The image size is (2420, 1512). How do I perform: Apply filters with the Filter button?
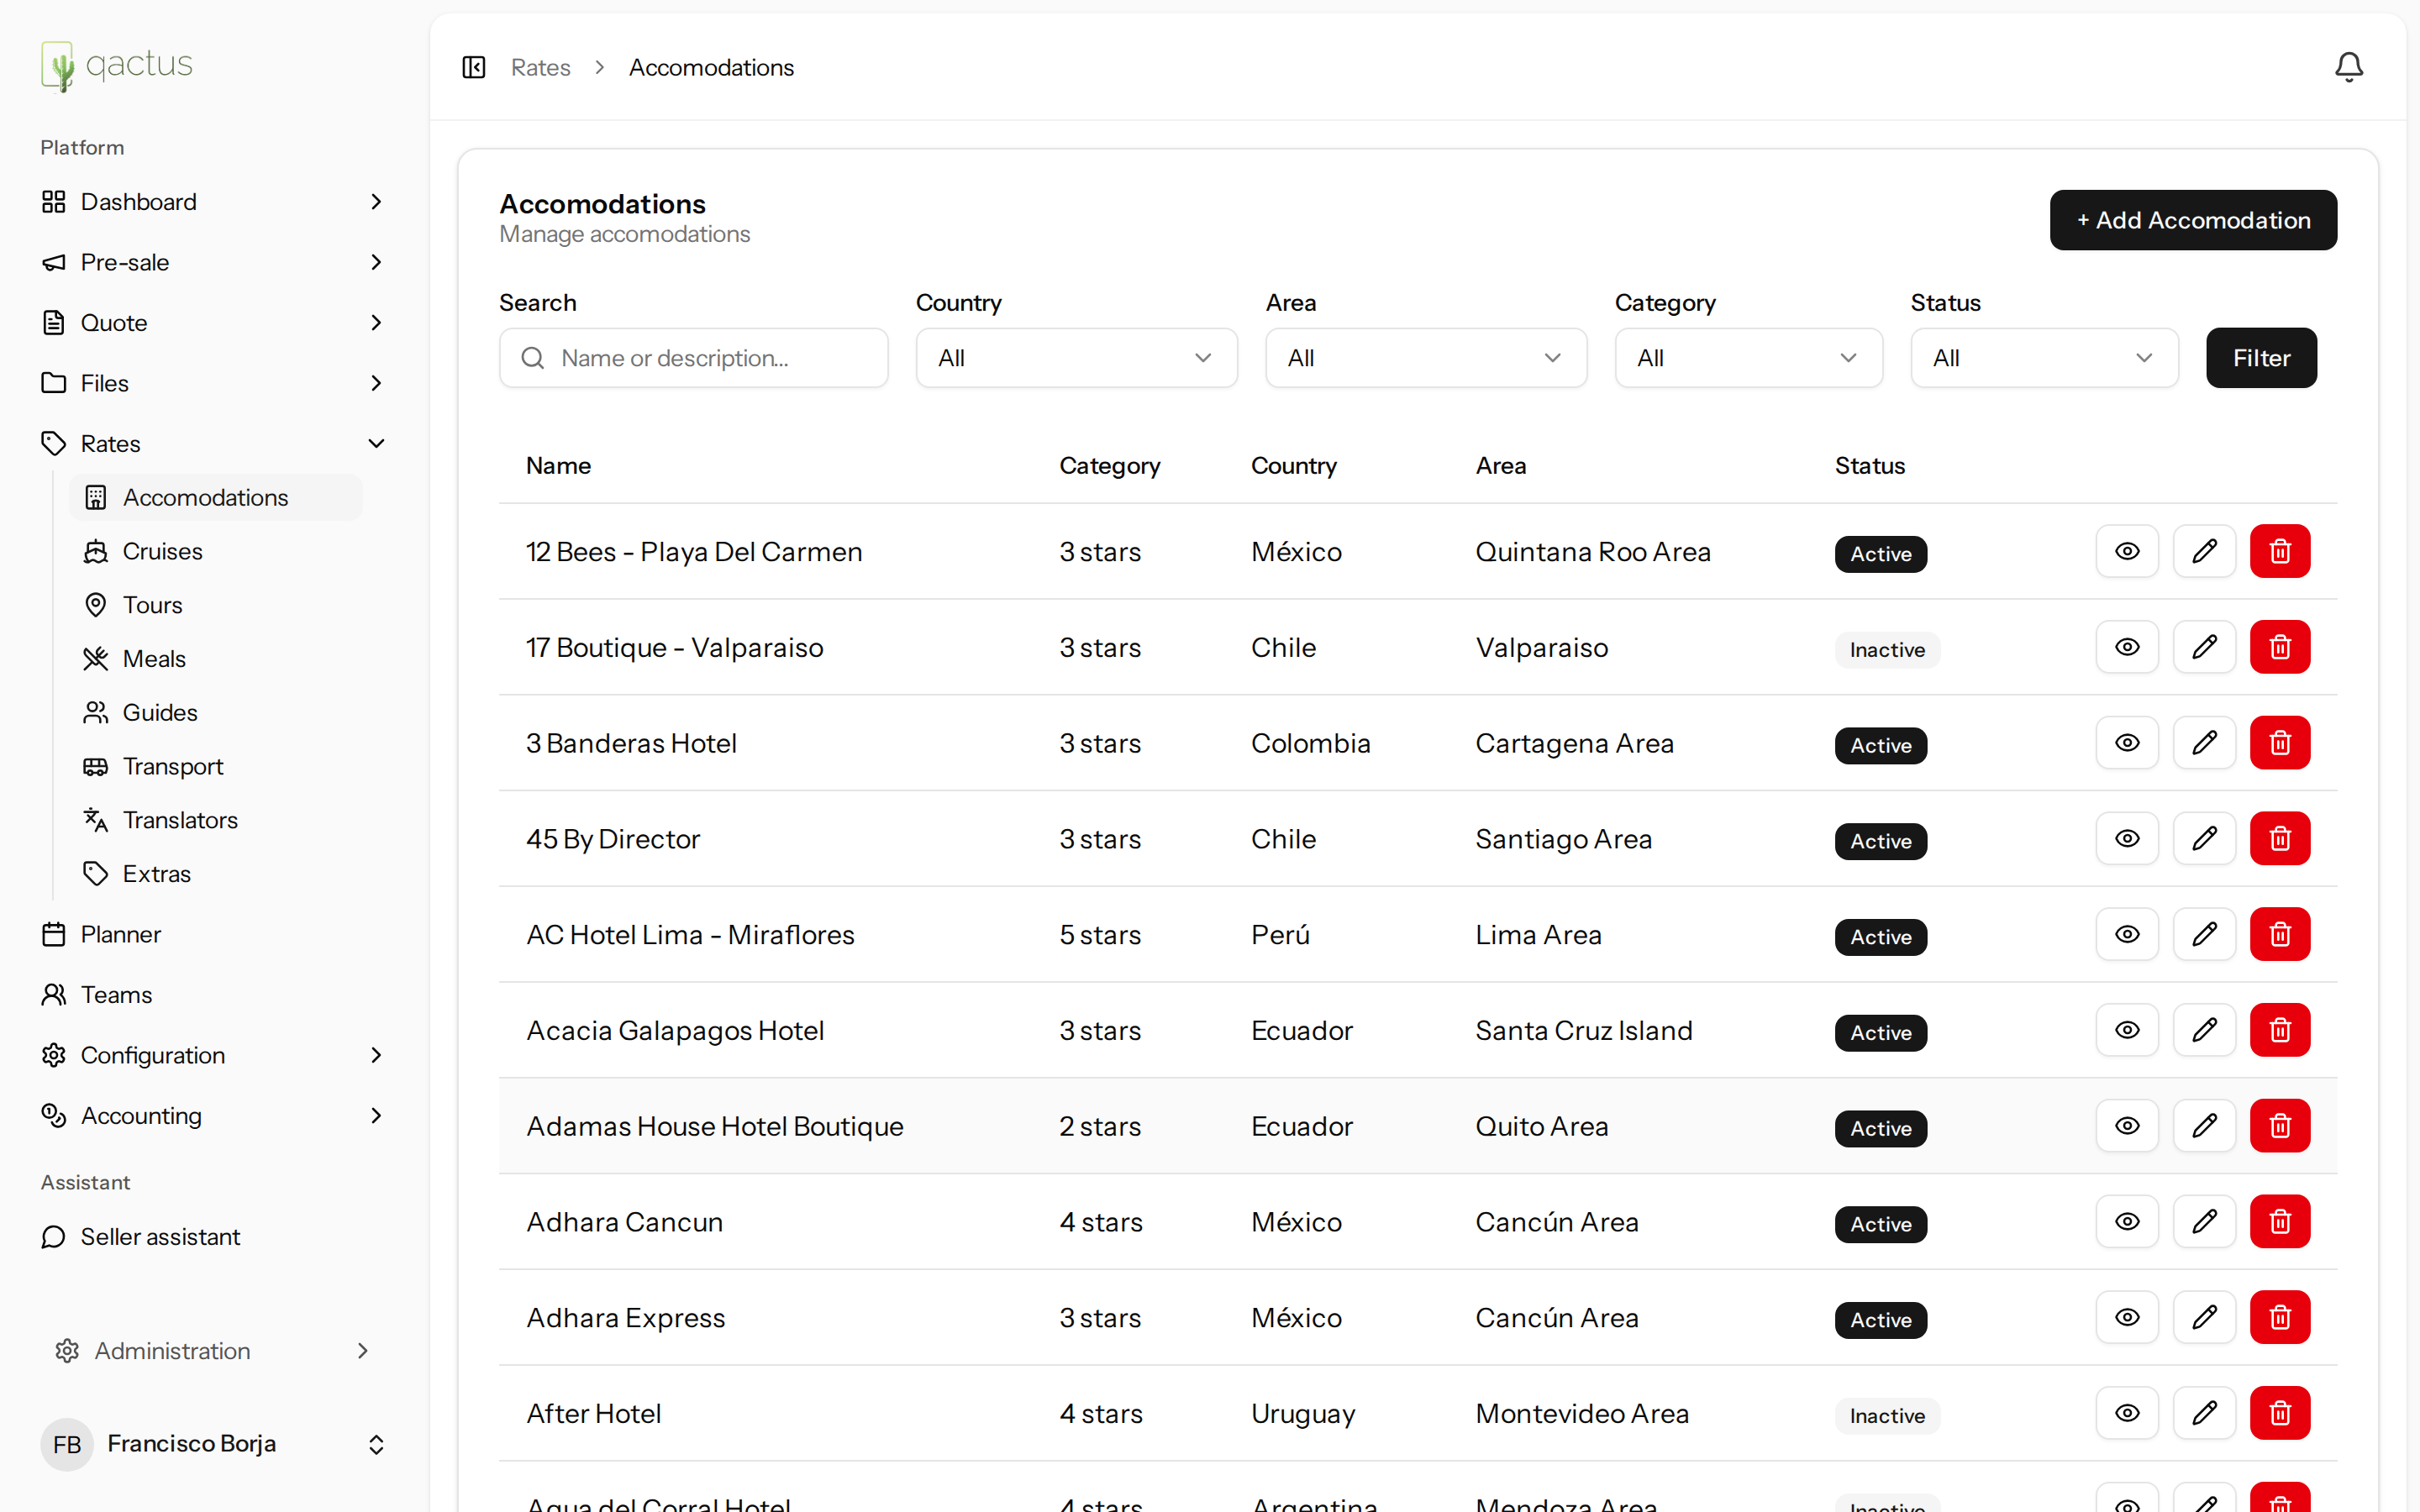[2261, 358]
